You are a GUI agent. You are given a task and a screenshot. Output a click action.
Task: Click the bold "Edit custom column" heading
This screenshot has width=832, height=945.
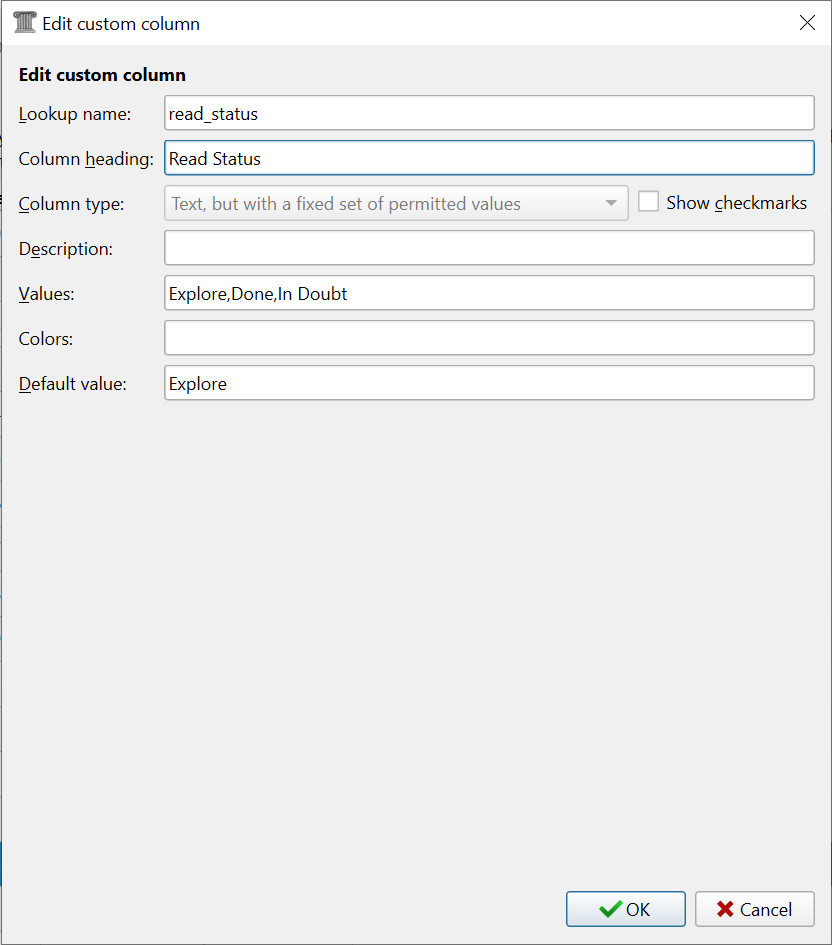point(102,75)
